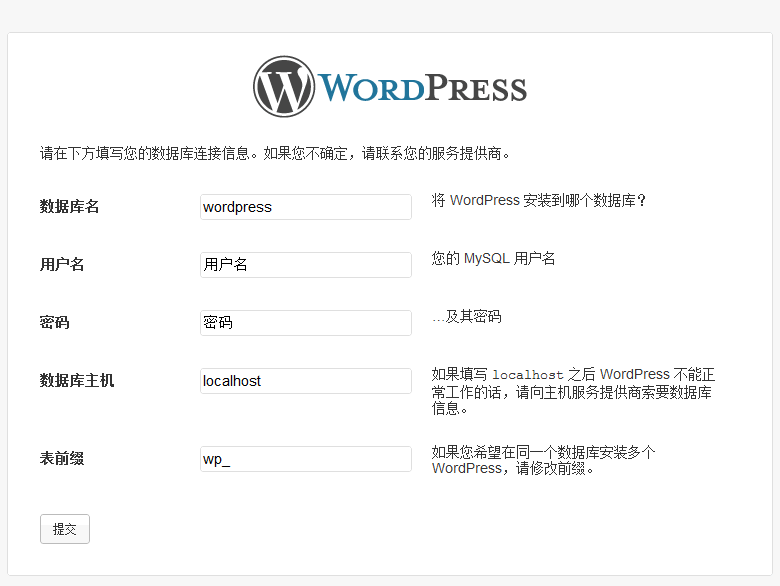Click the intro text about database connection info
The width and height of the screenshot is (780, 586).
pyautogui.click(x=275, y=154)
